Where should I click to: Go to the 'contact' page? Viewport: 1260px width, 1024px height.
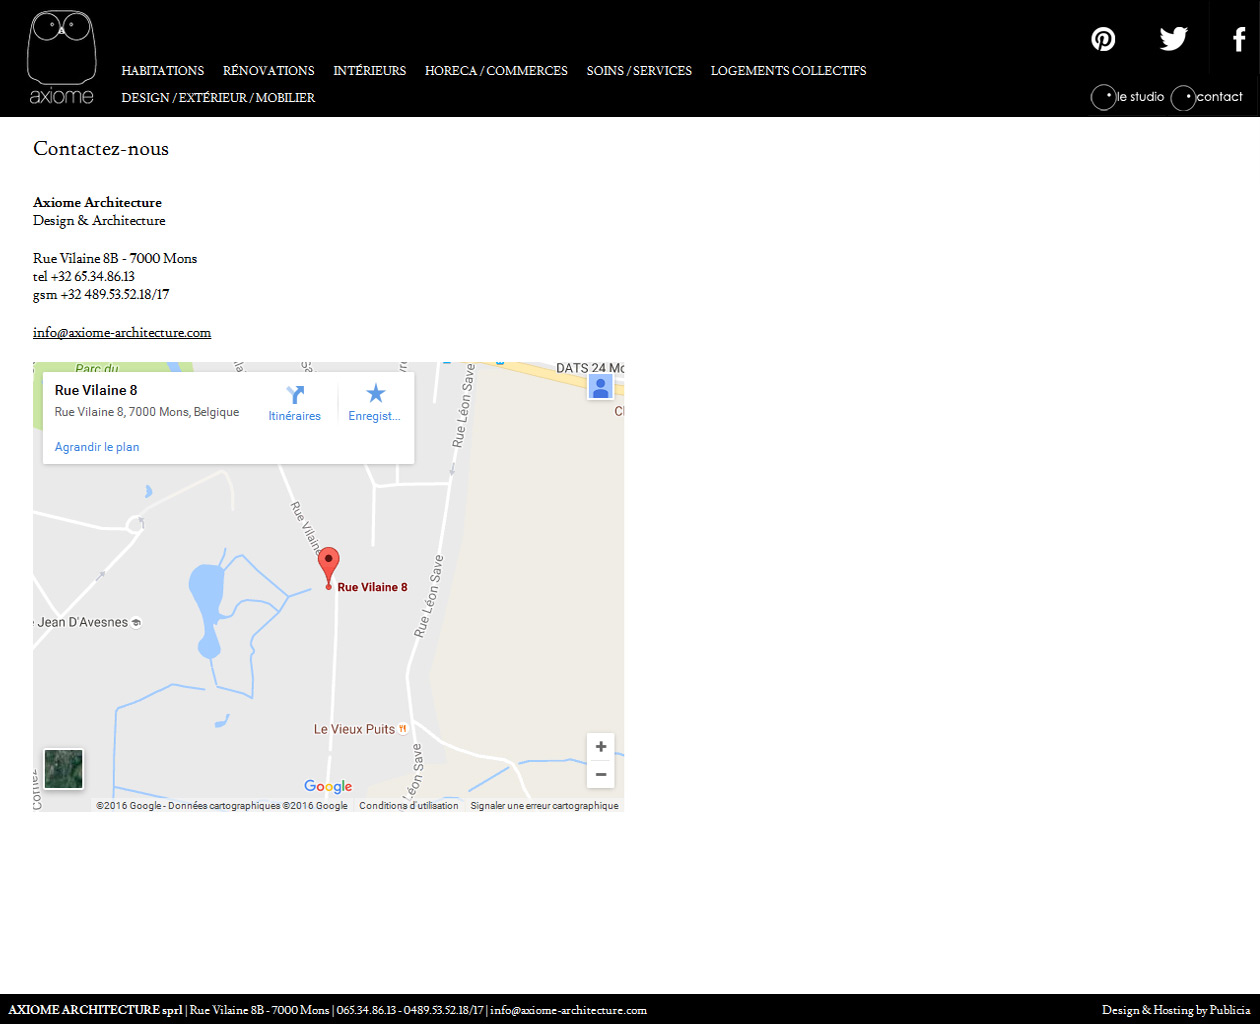tap(1207, 97)
